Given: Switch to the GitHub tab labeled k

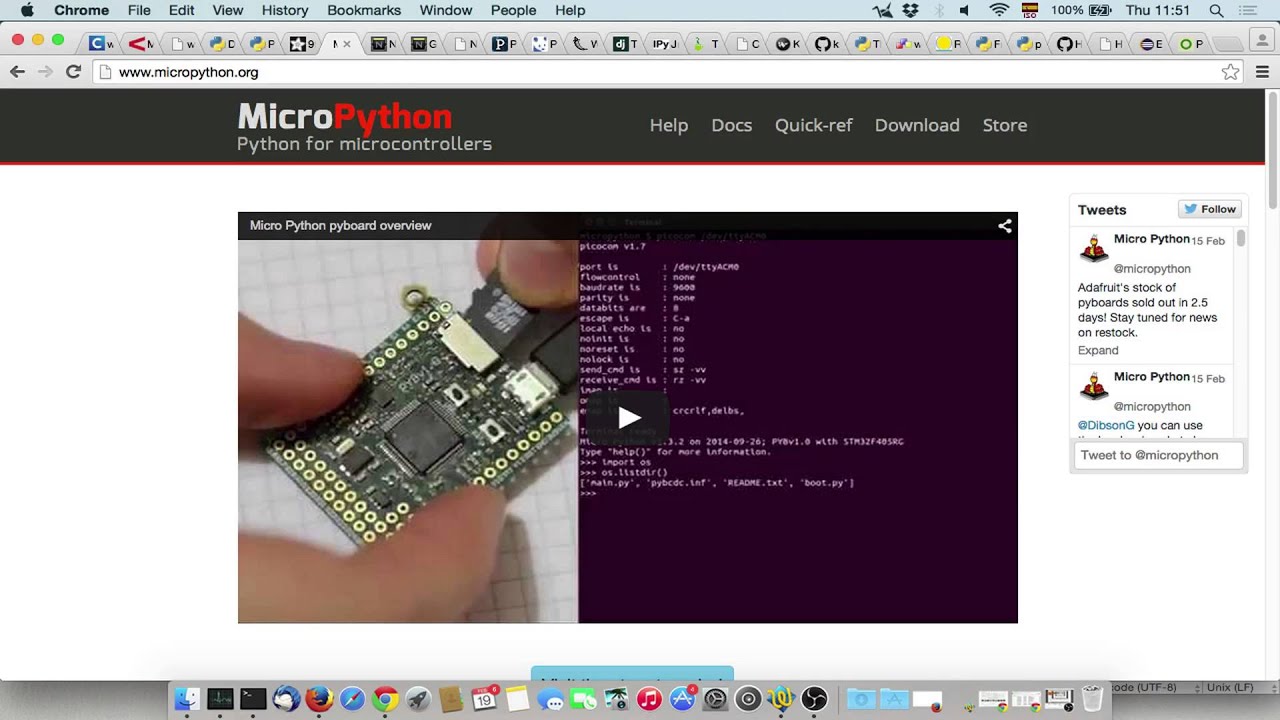Looking at the screenshot, I should pyautogui.click(x=827, y=44).
